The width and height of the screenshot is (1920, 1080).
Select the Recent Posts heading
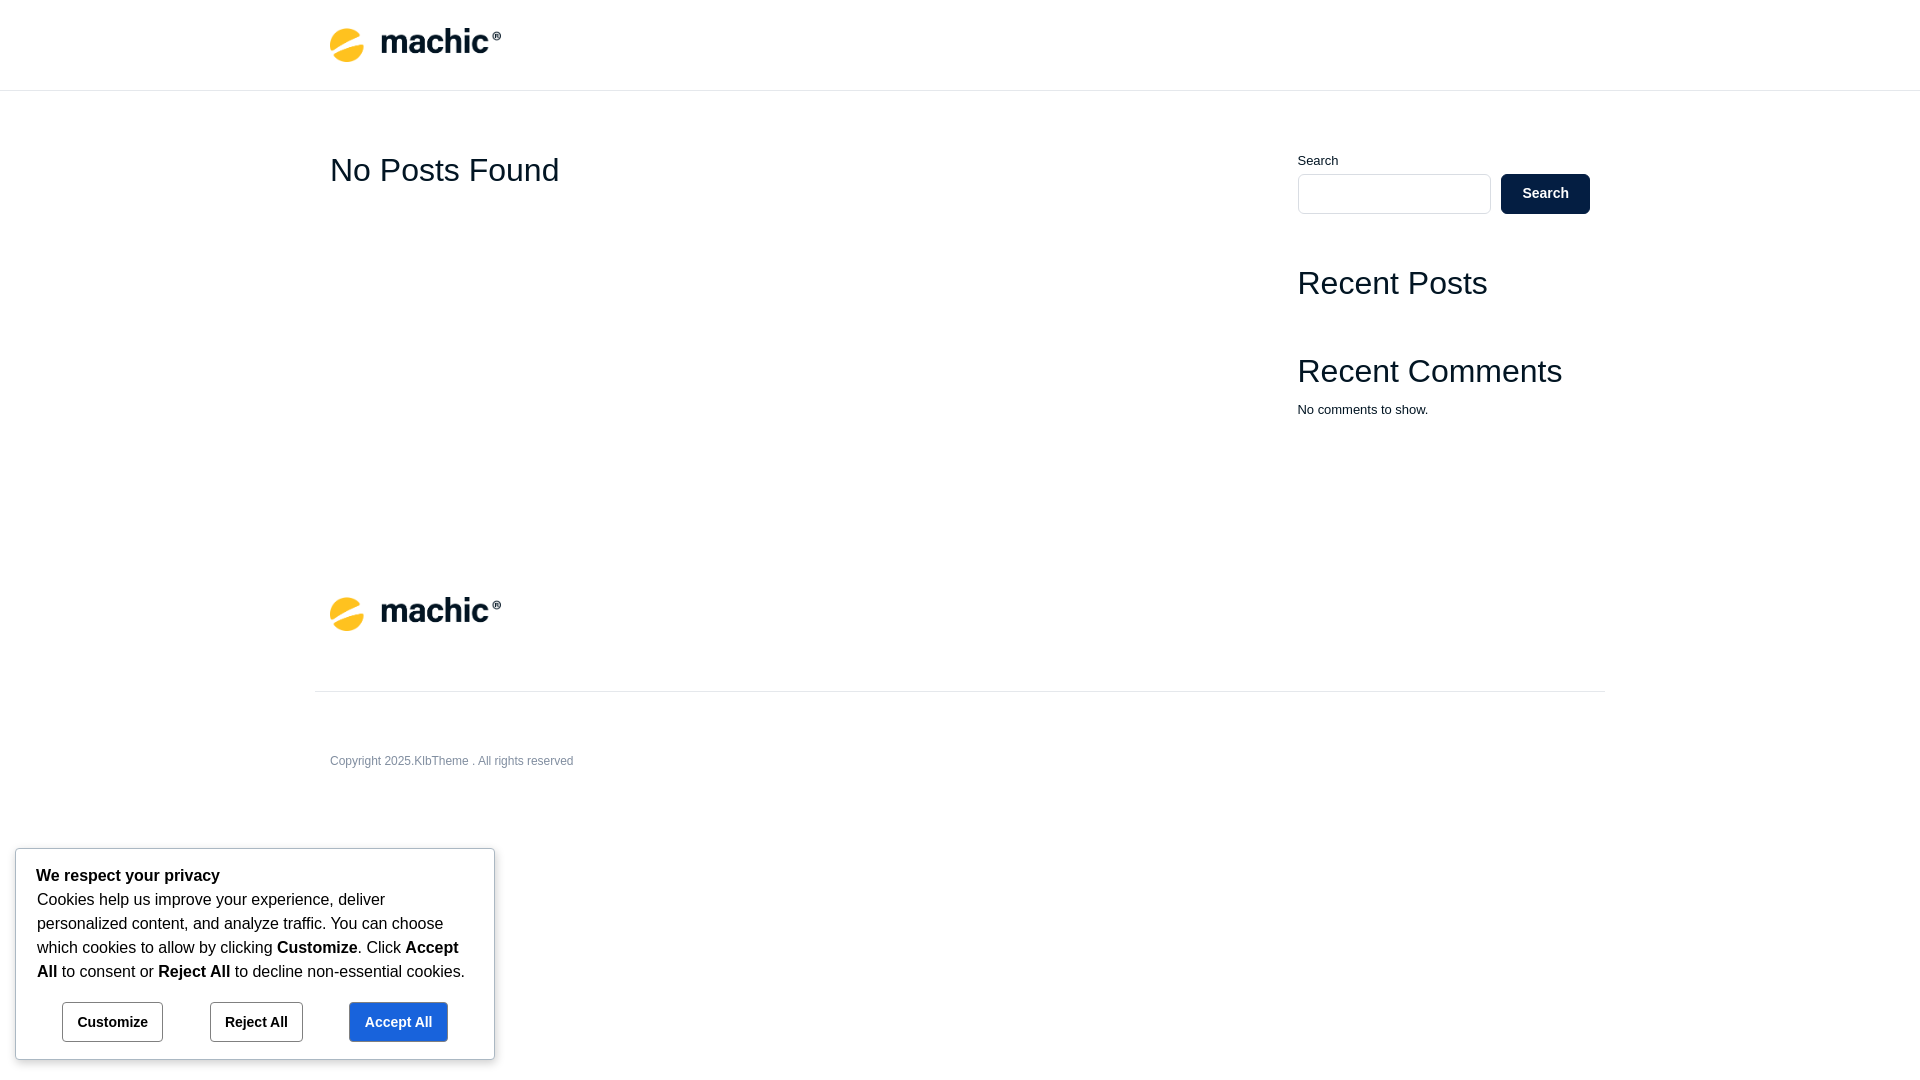pos(1392,284)
